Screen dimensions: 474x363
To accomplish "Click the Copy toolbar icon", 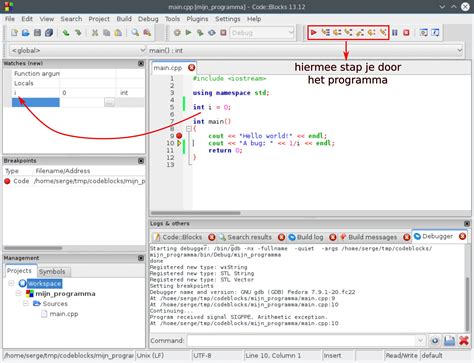I will 106,33.
